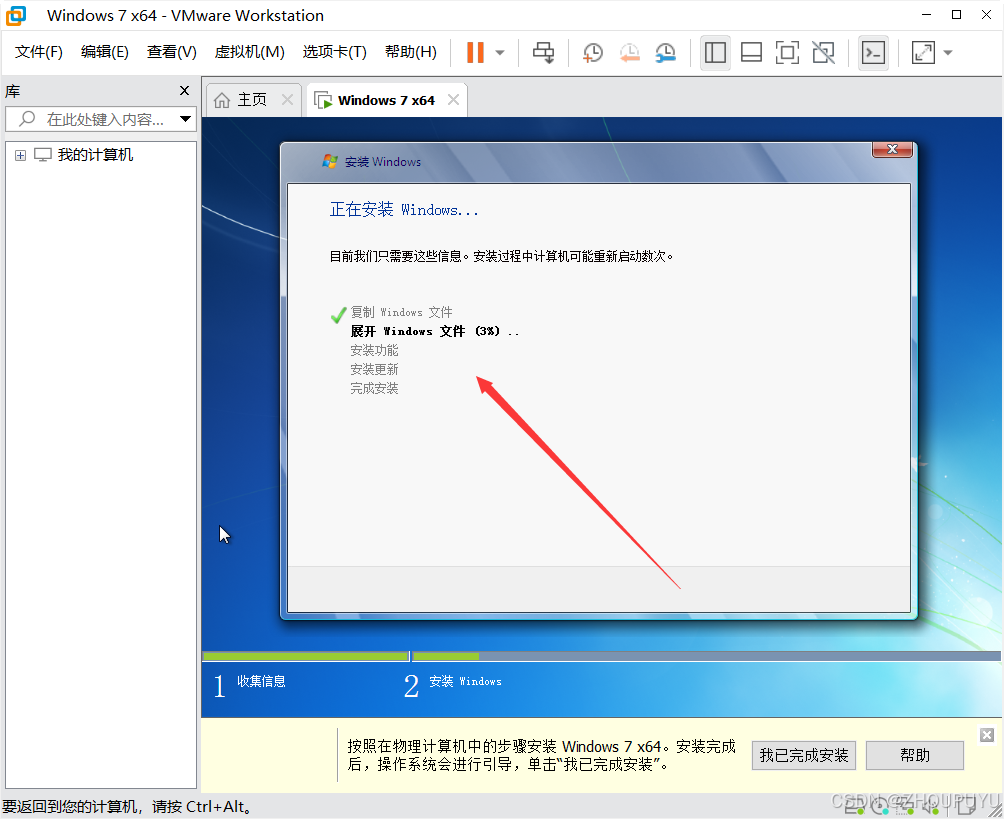The width and height of the screenshot is (1004, 819).
Task: Maximize the VMware Workstation window
Action: (957, 15)
